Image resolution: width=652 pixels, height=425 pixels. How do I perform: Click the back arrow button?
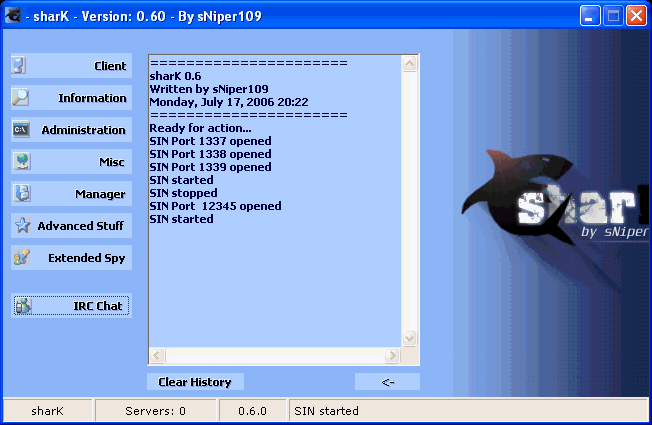click(387, 382)
